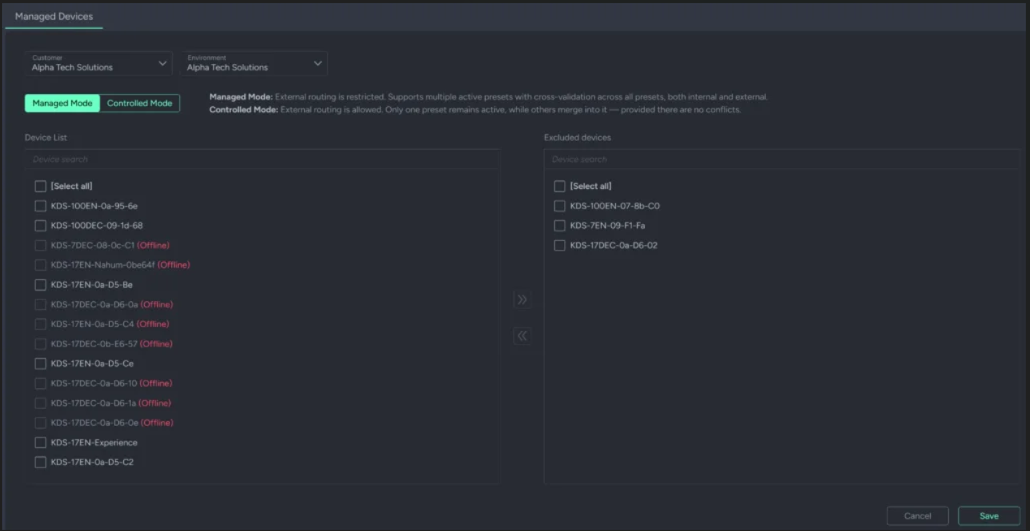
Task: Check excluded device KDS-7EN-09-F1-Fa
Action: click(560, 226)
